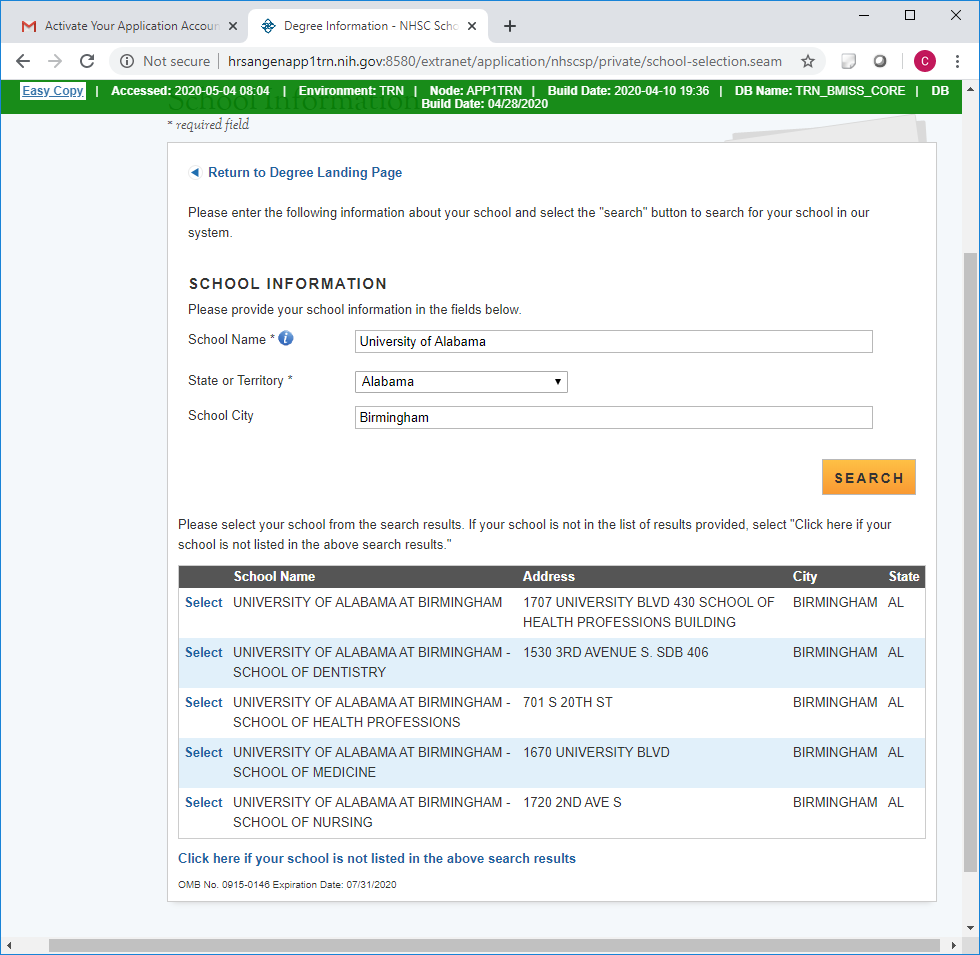Image resolution: width=980 pixels, height=955 pixels.
Task: Reload the current page
Action: click(87, 61)
